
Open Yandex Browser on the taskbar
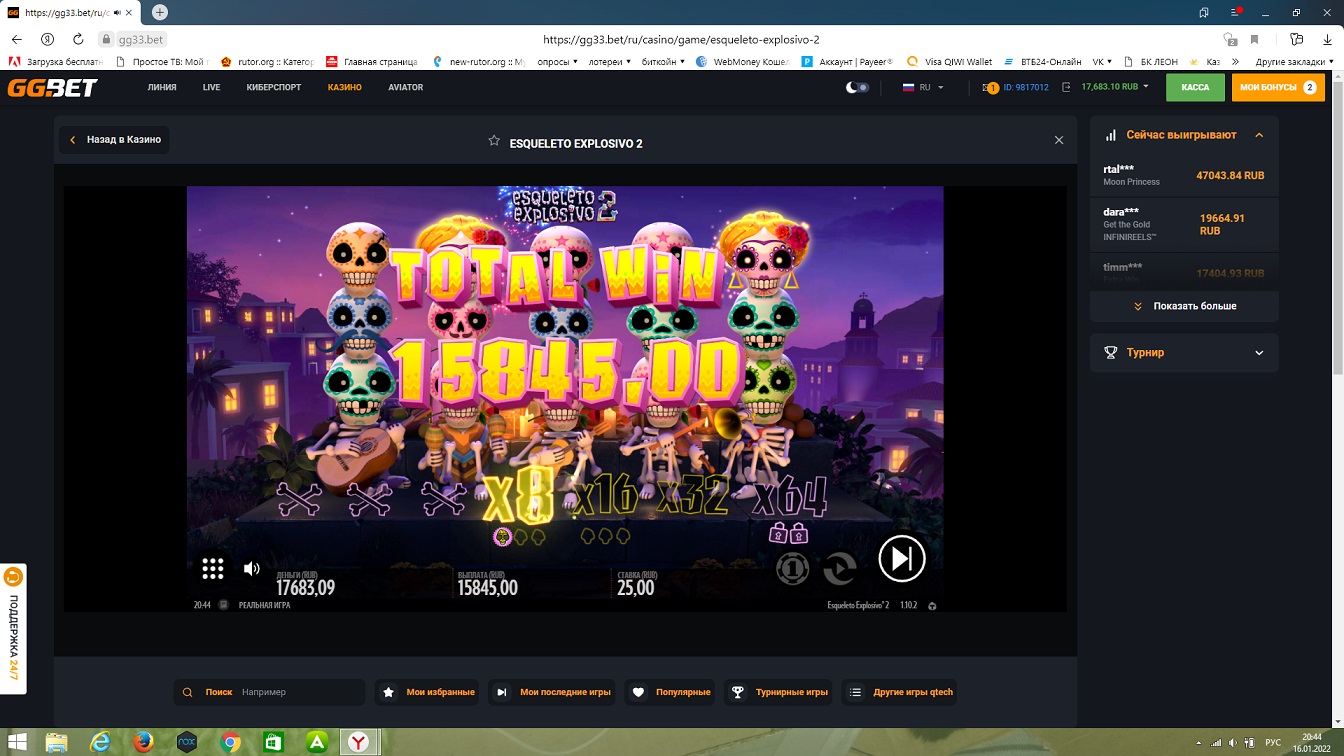(x=359, y=742)
